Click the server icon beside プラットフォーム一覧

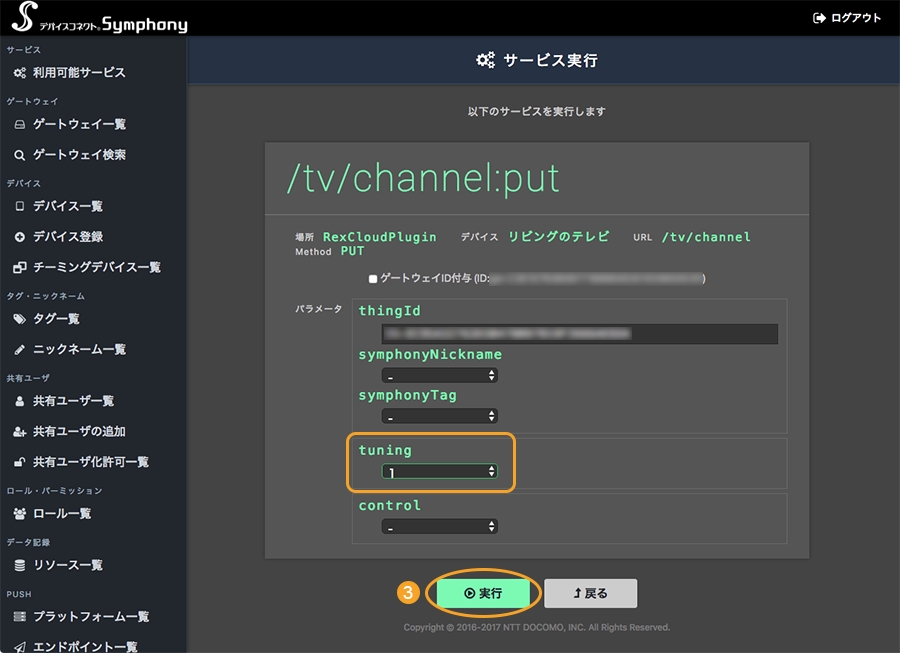20,617
